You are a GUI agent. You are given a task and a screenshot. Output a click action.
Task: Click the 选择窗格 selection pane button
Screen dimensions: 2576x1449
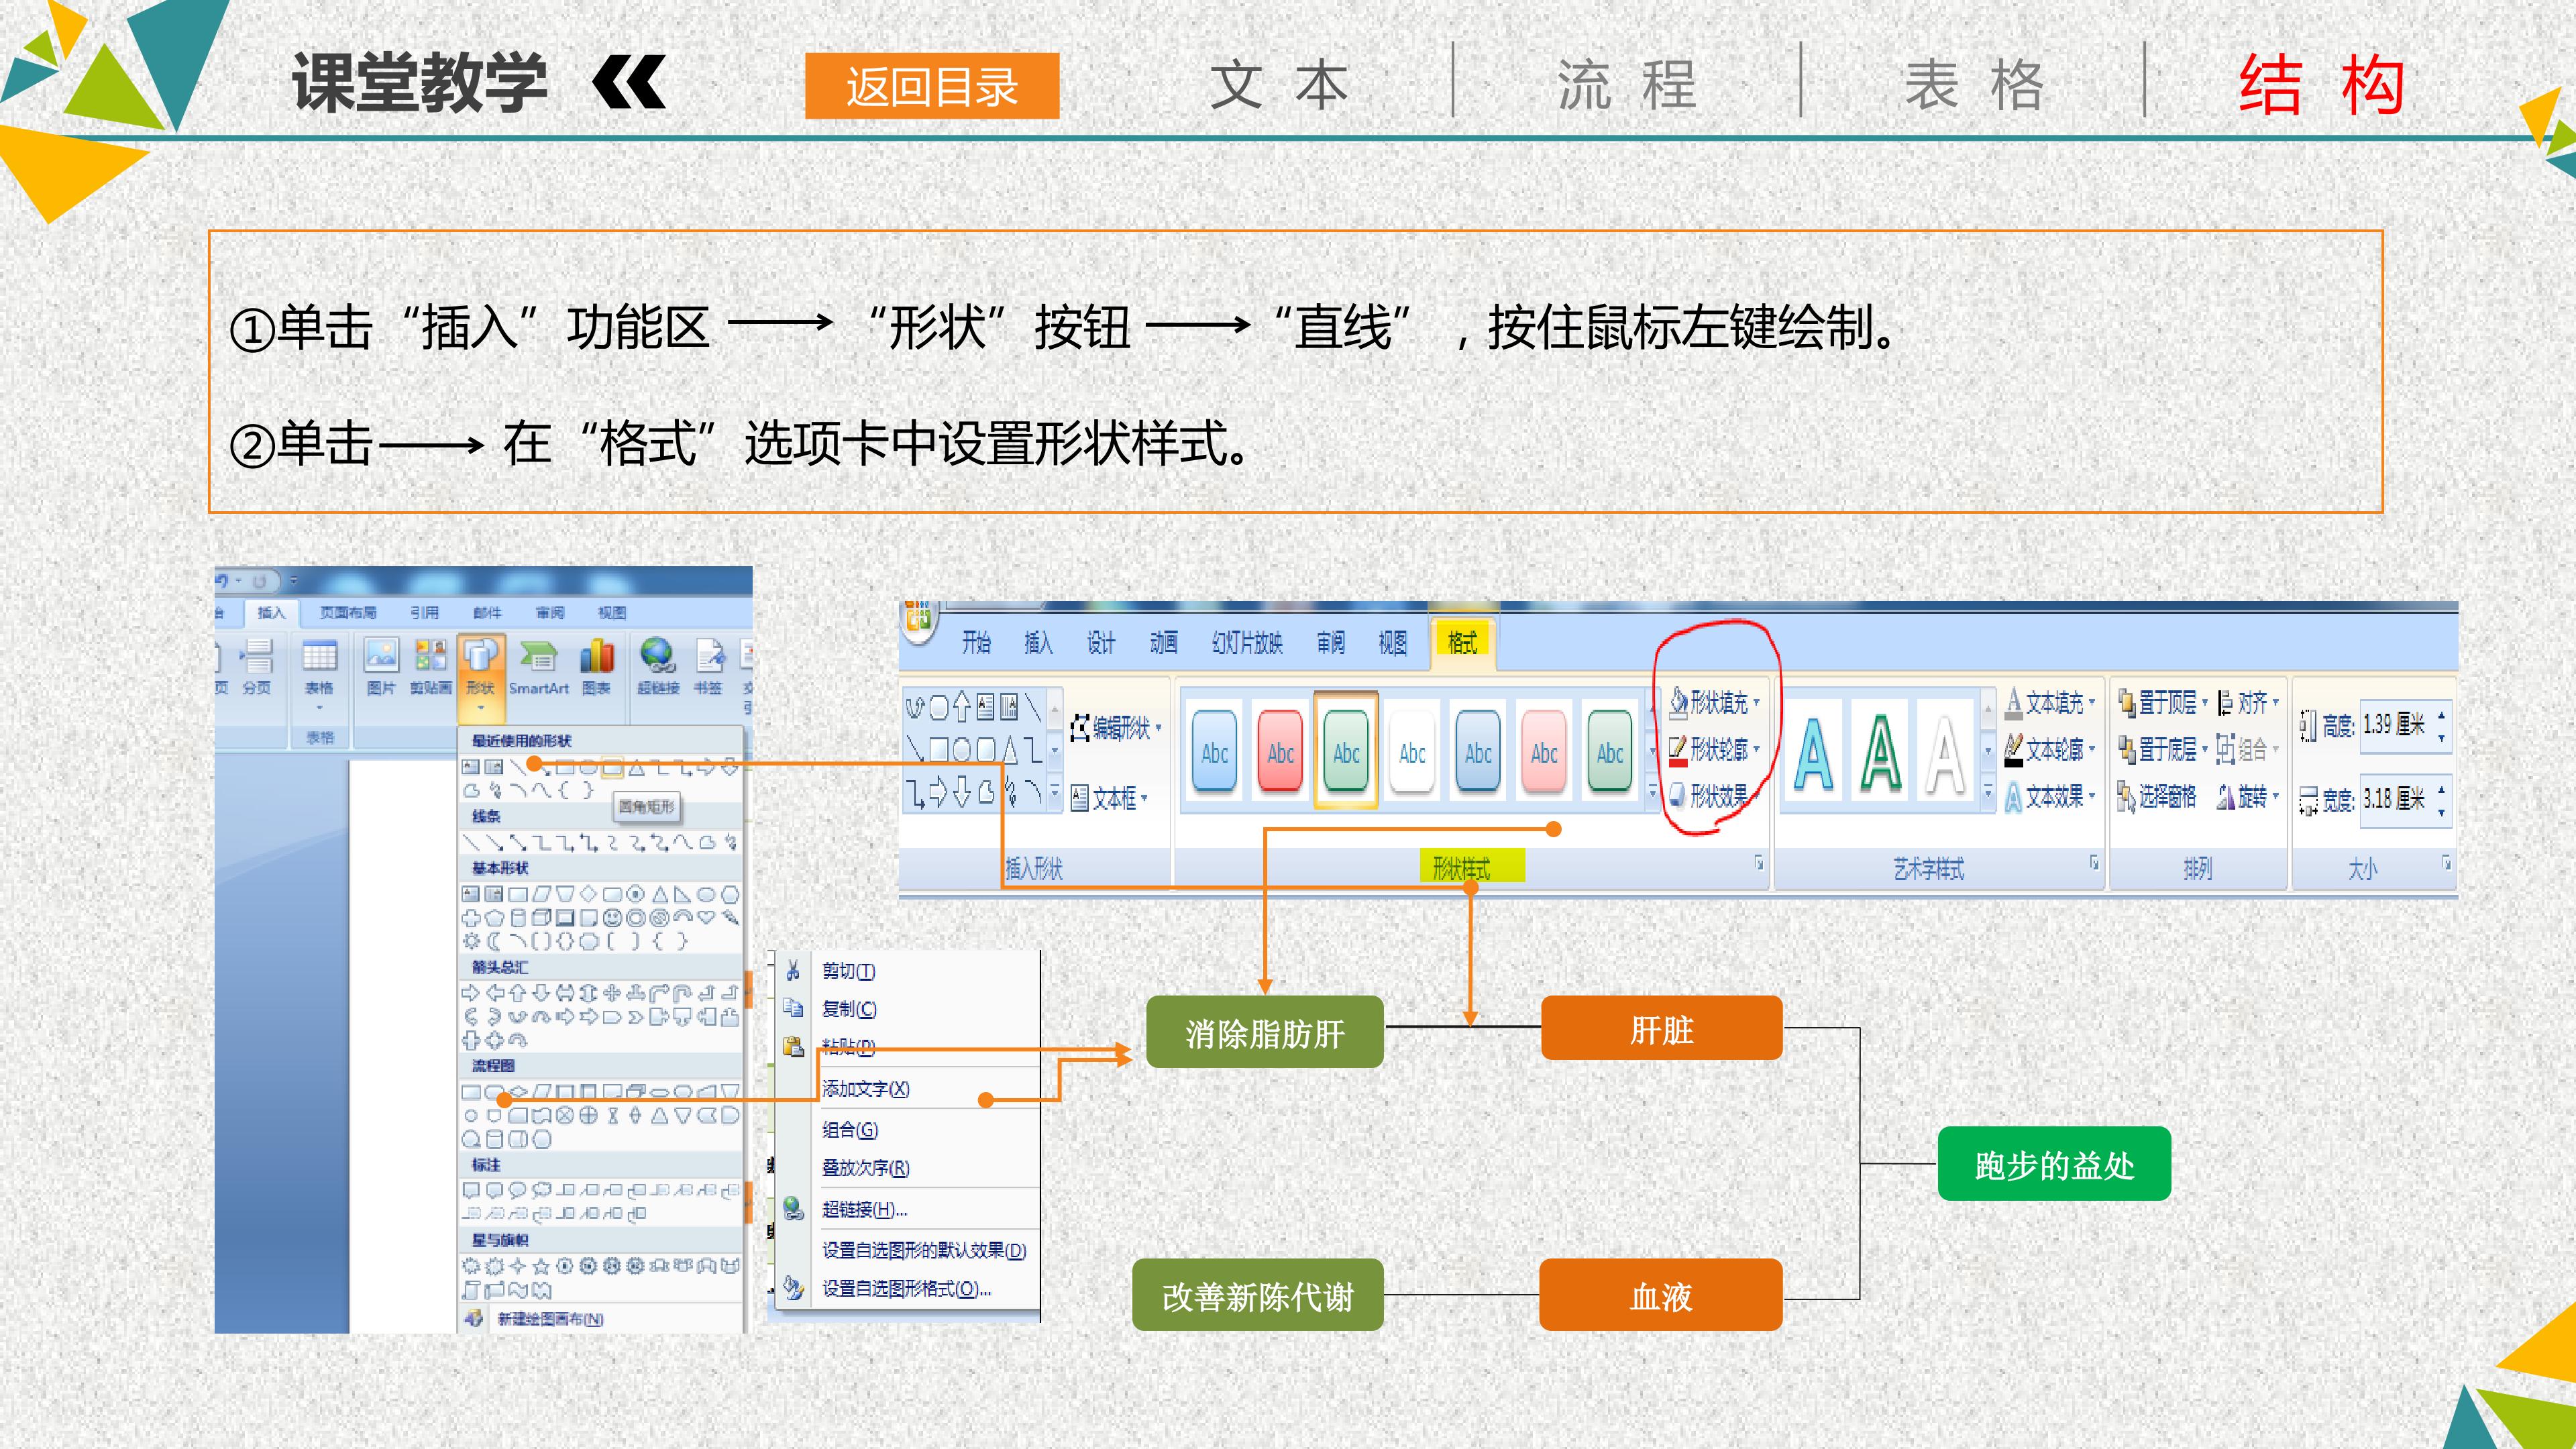click(2156, 796)
